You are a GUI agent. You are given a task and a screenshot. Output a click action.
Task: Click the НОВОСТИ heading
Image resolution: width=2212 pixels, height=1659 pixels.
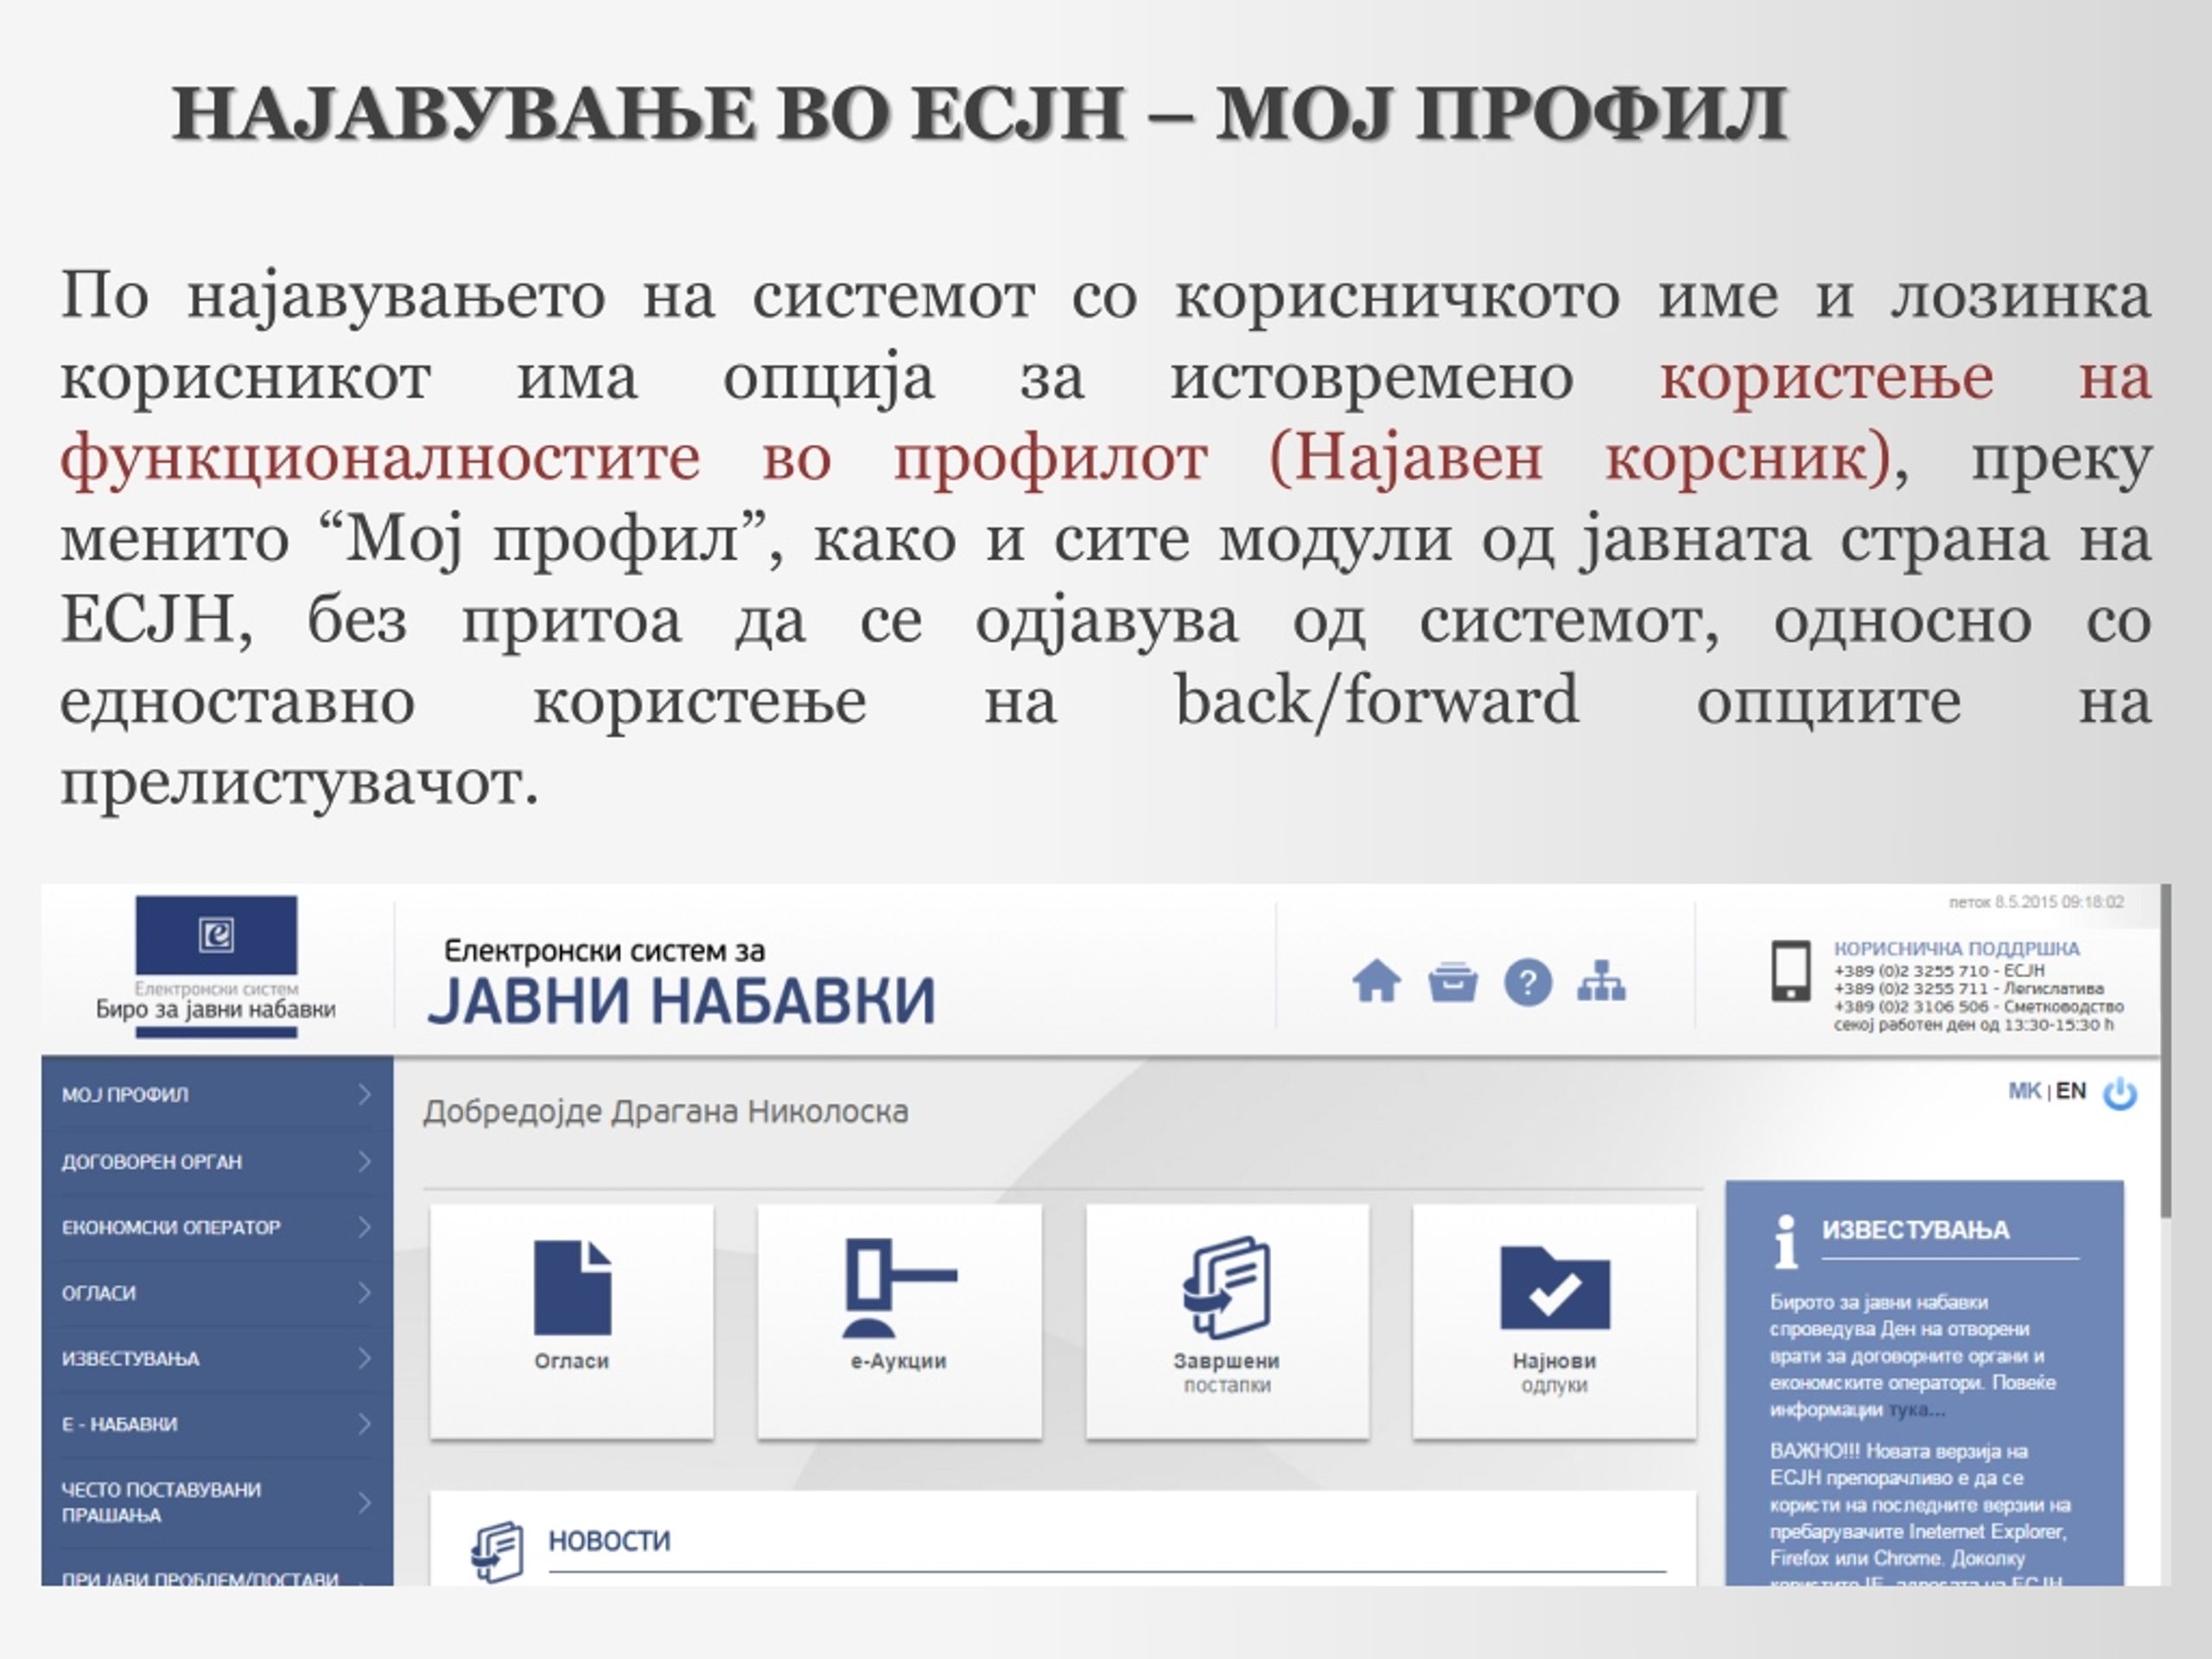pos(609,1541)
